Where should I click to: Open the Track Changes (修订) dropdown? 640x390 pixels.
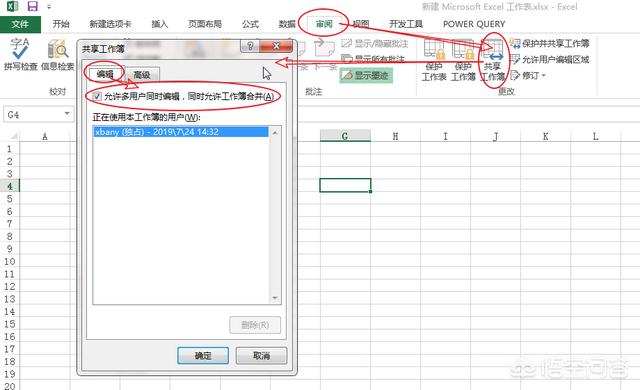528,75
